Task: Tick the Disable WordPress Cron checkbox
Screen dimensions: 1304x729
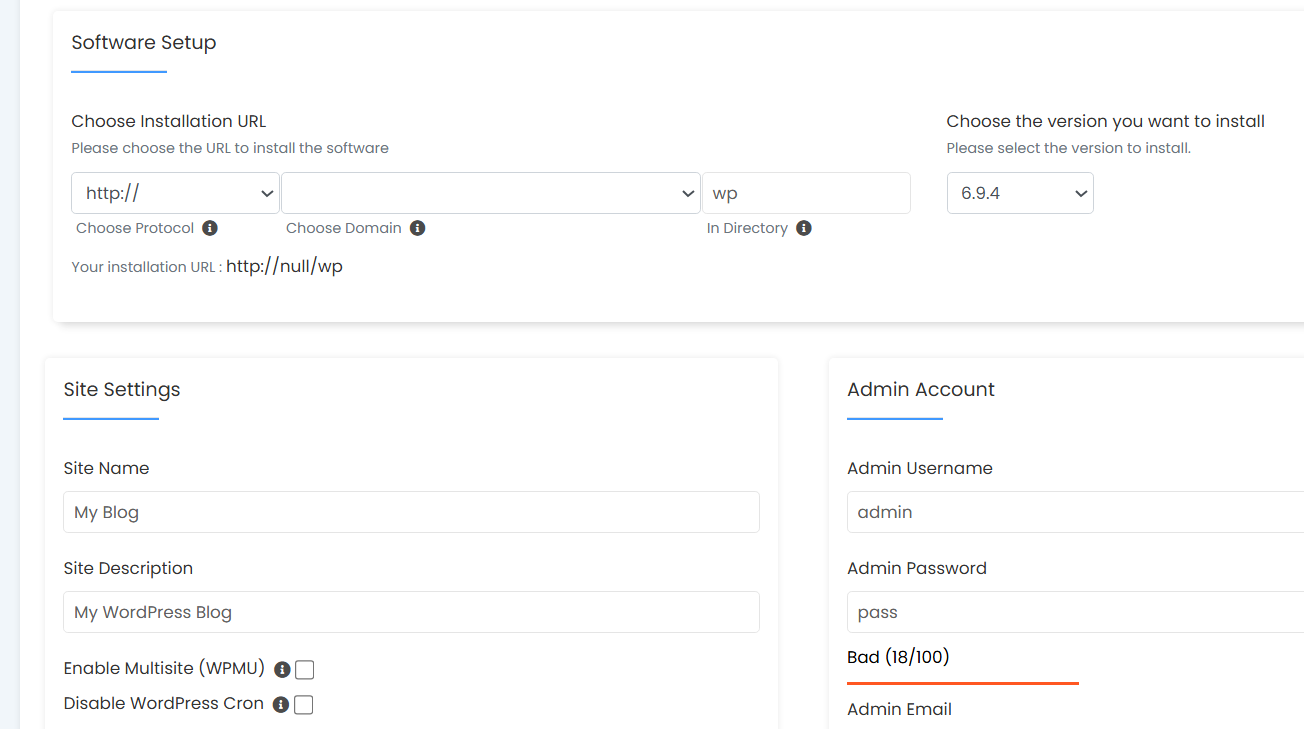Action: pyautogui.click(x=304, y=705)
